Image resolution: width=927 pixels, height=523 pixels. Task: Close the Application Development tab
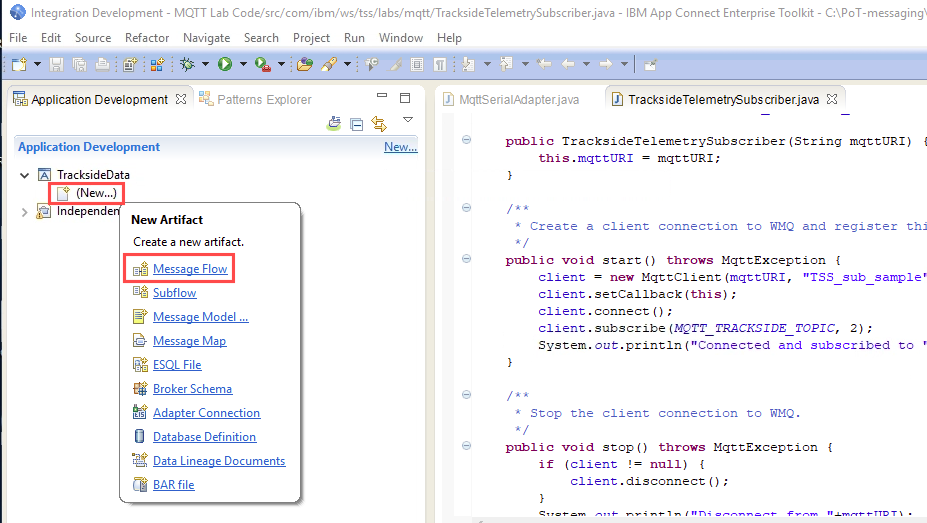tap(181, 99)
